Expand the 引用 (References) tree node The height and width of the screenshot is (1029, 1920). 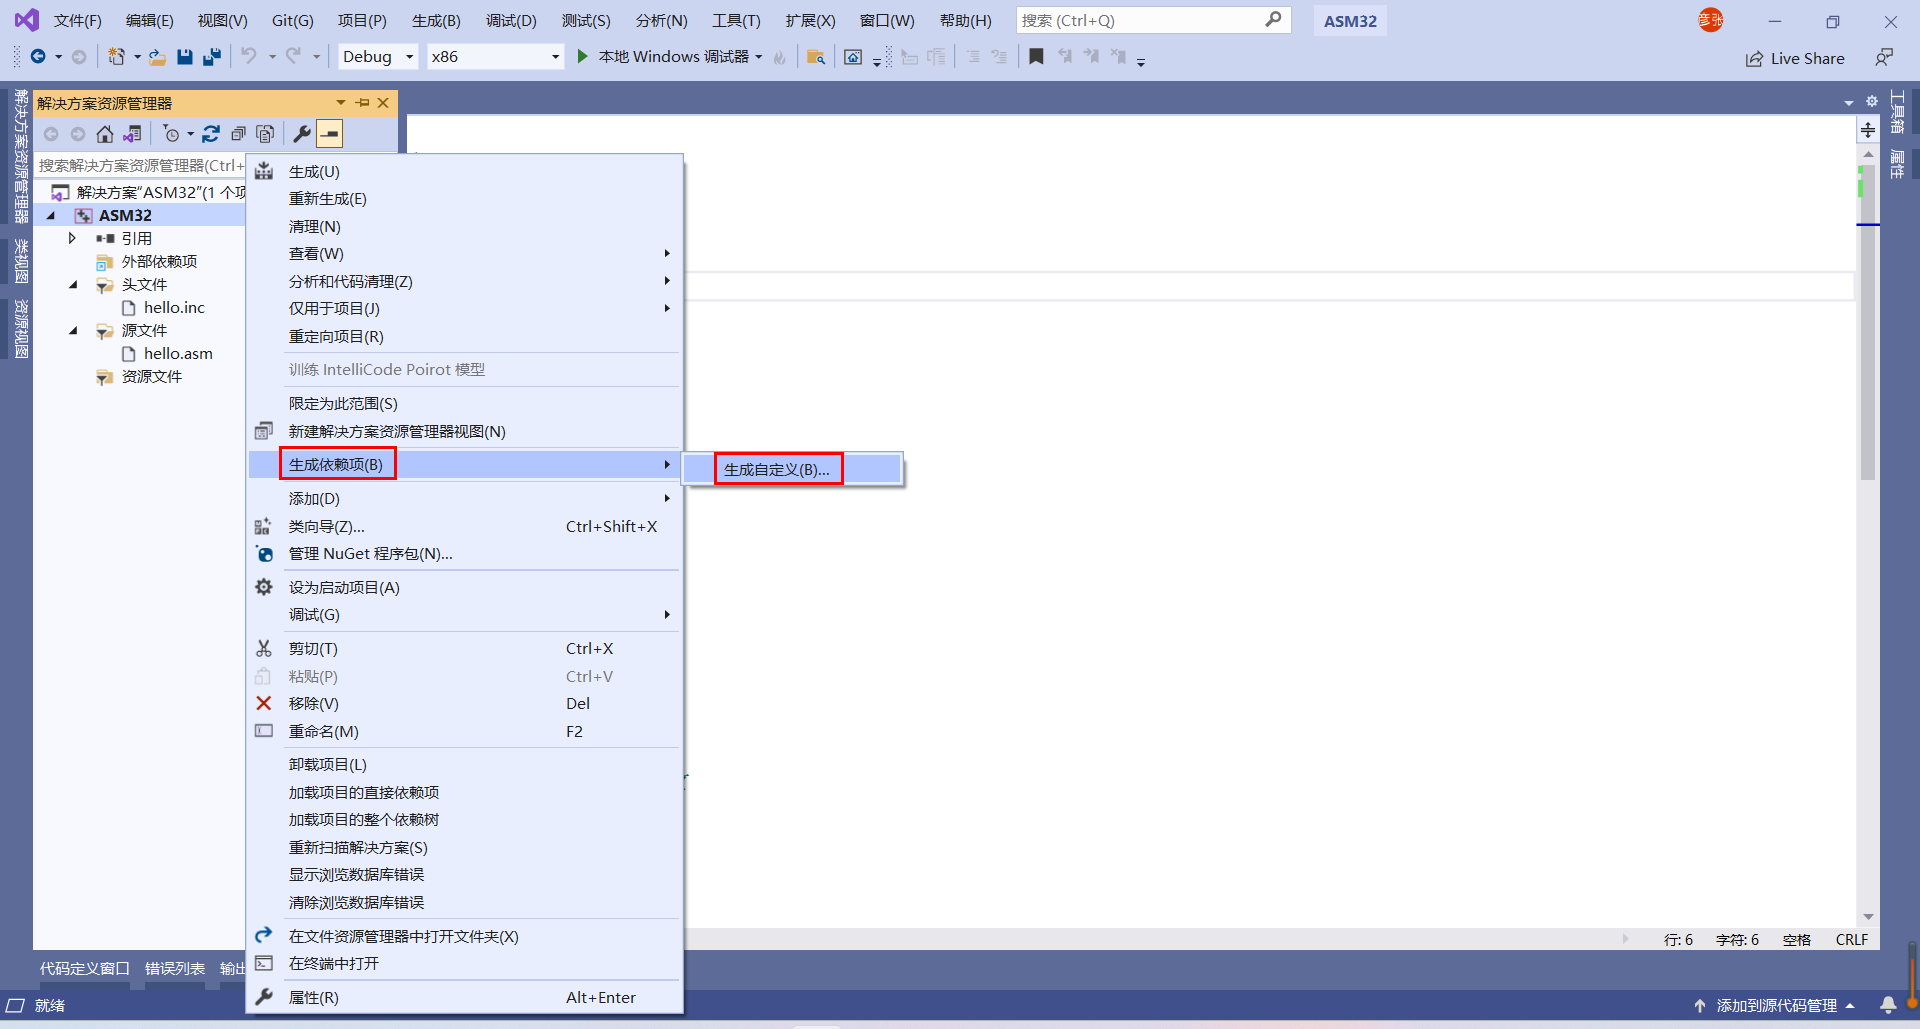72,238
